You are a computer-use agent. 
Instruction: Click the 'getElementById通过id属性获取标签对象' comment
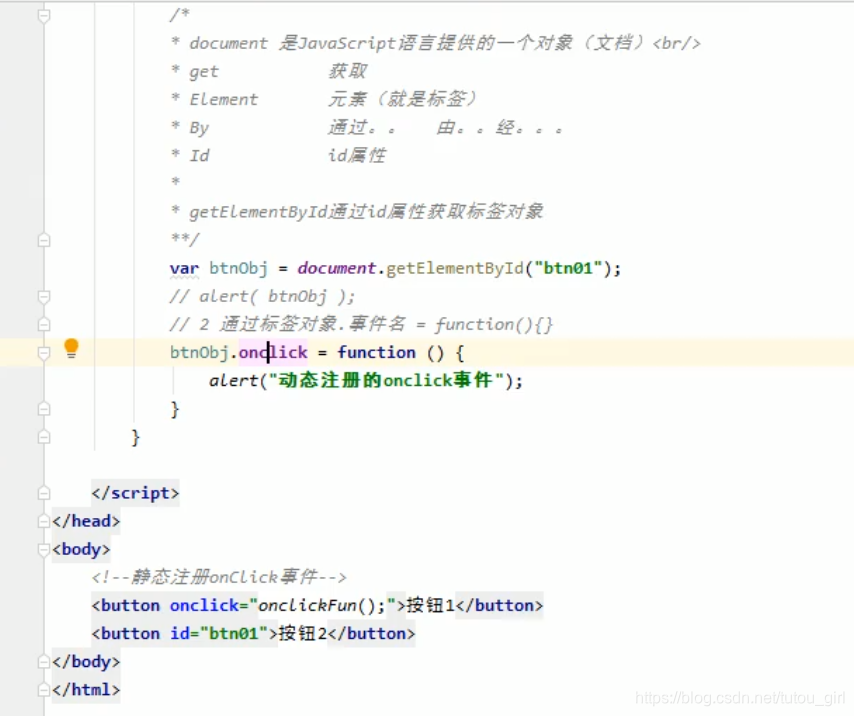coord(366,212)
